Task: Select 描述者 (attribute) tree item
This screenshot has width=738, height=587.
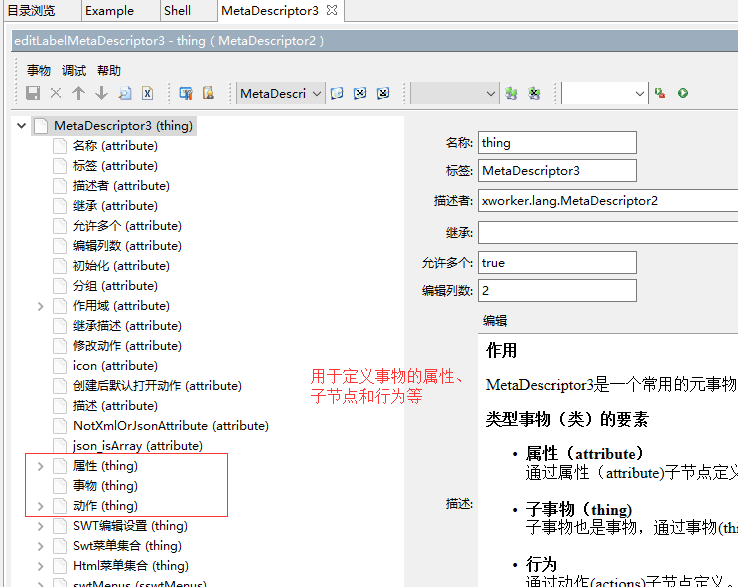Action: (121, 186)
